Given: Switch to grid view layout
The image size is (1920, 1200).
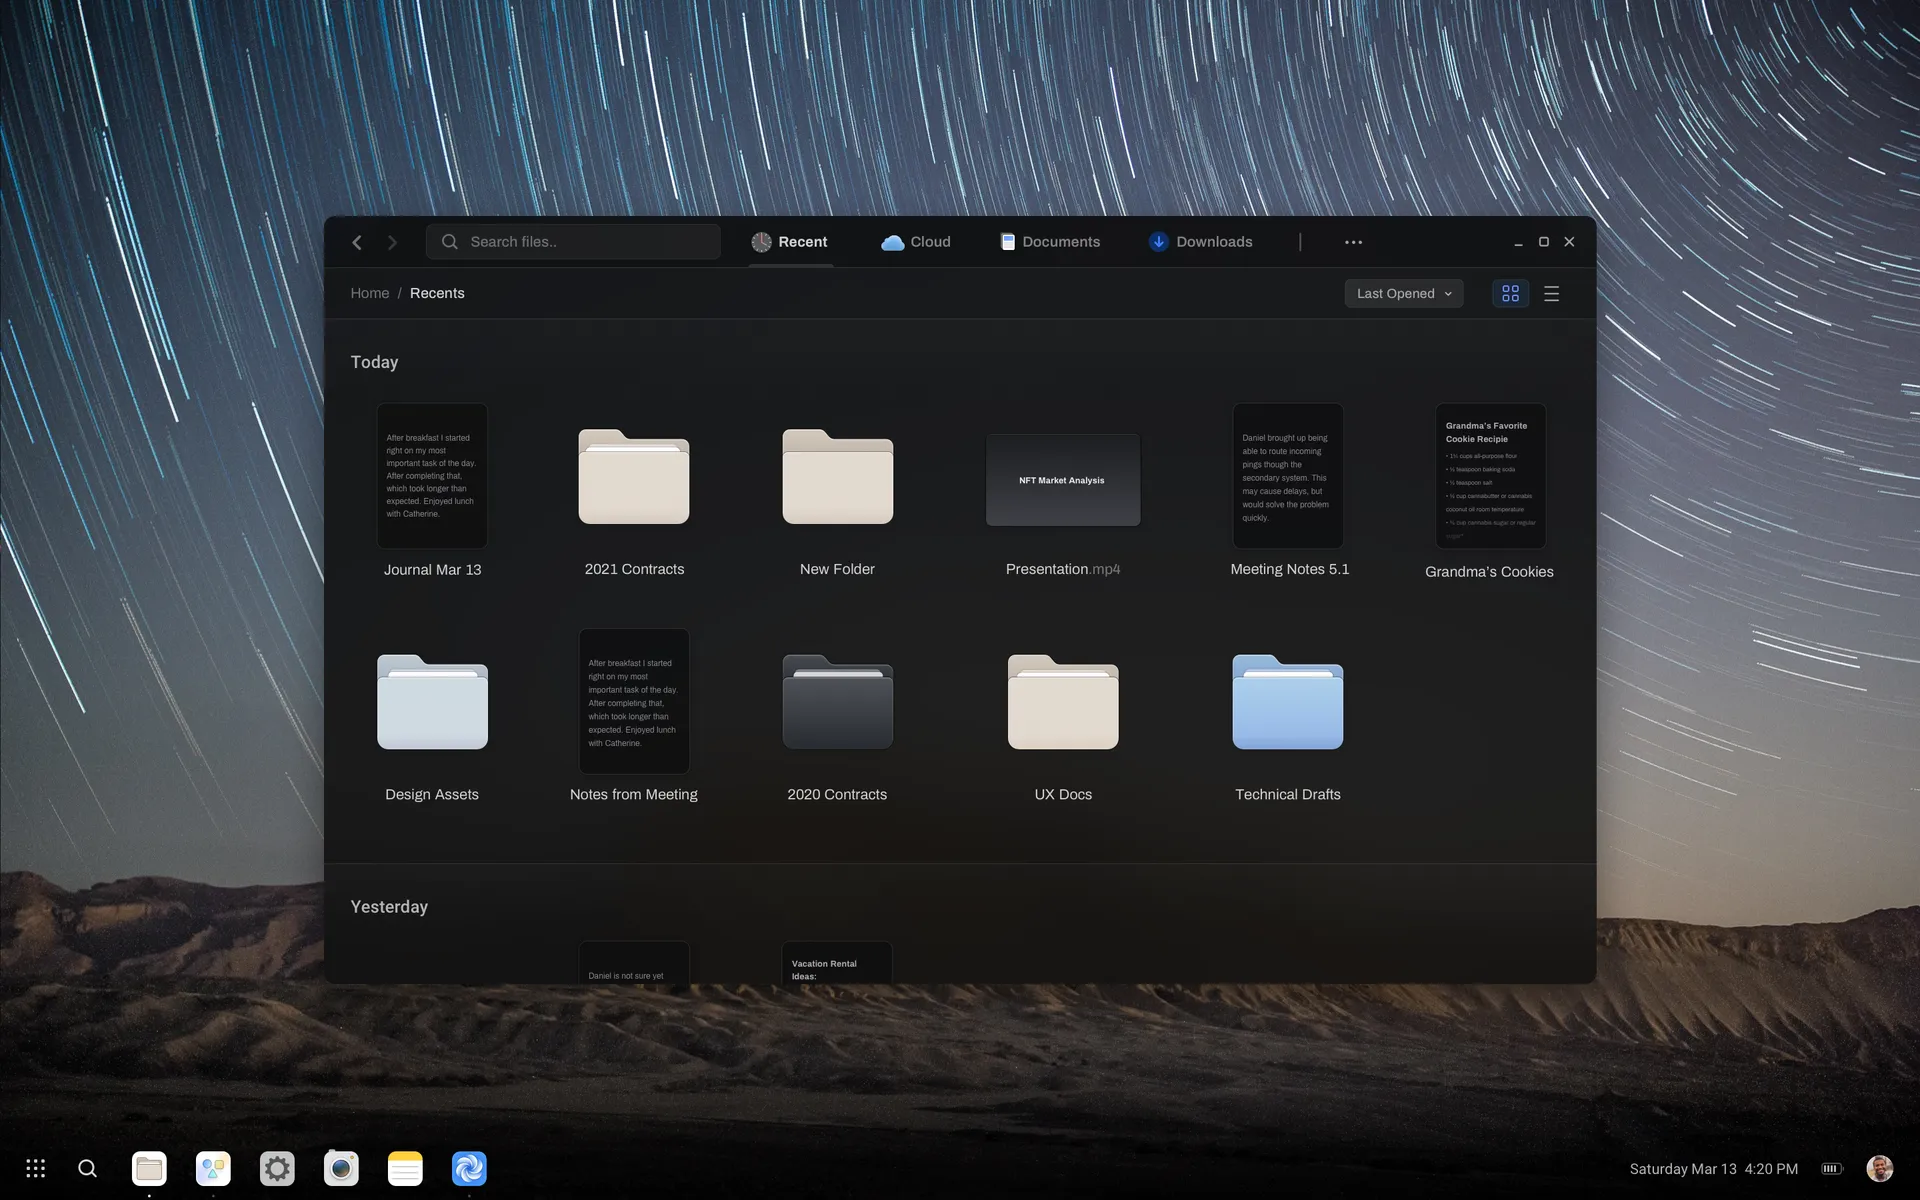Looking at the screenshot, I should tap(1510, 293).
